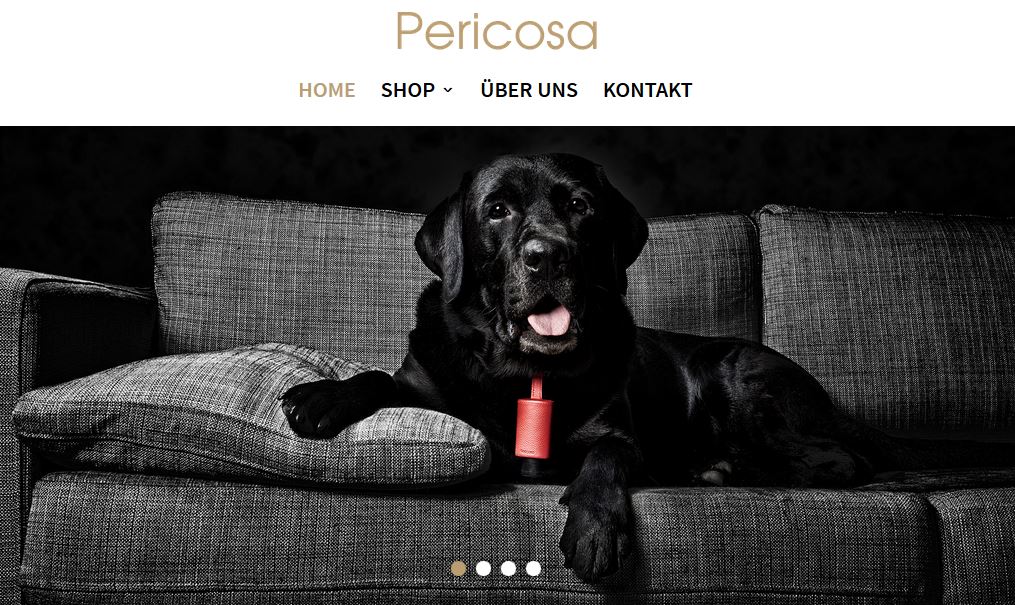Click the dog's pink tongue
This screenshot has height=605, width=1015.
click(x=549, y=321)
